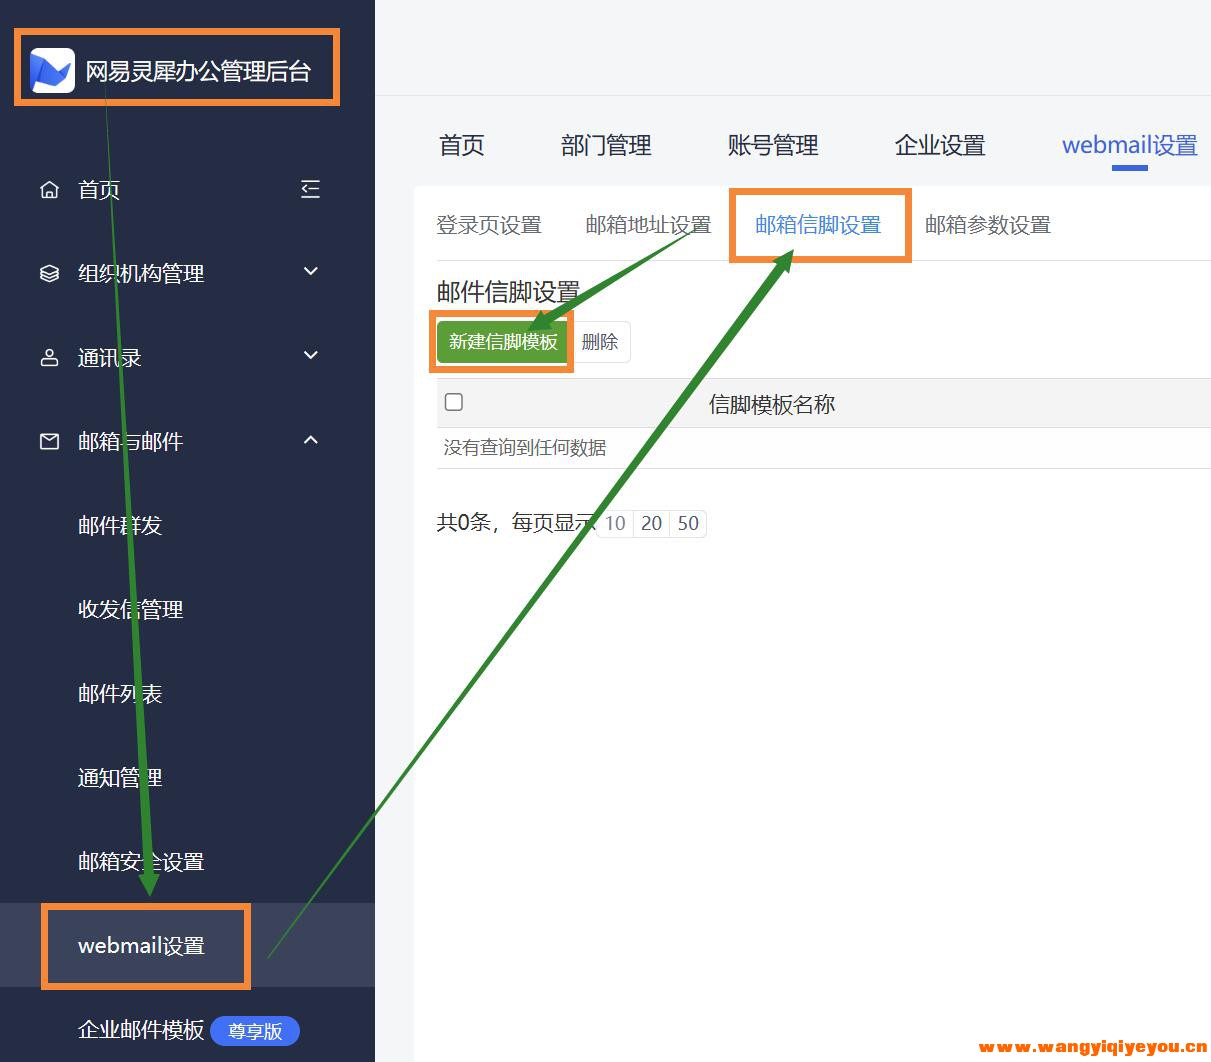Select the 邮箱信脚设置 sub-tab
Screen dimensions: 1211x1062
(x=818, y=225)
